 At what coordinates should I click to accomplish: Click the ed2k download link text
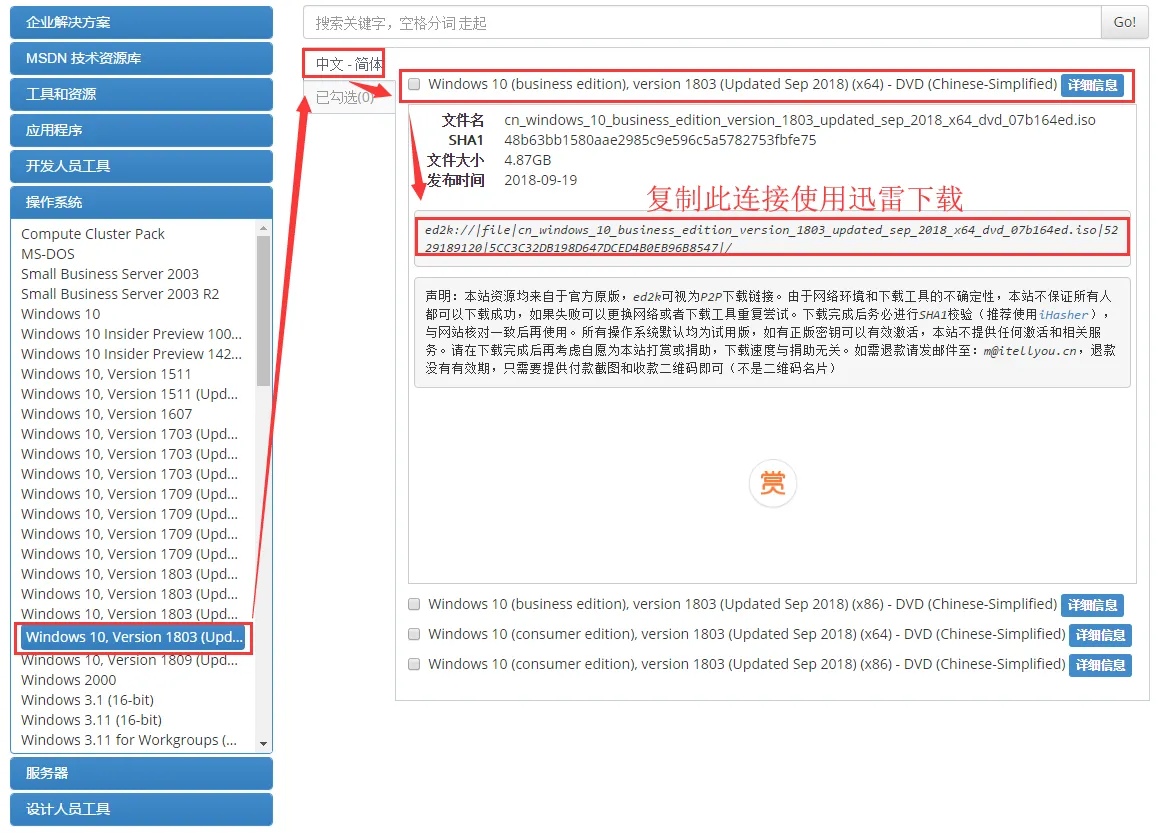[x=770, y=238]
